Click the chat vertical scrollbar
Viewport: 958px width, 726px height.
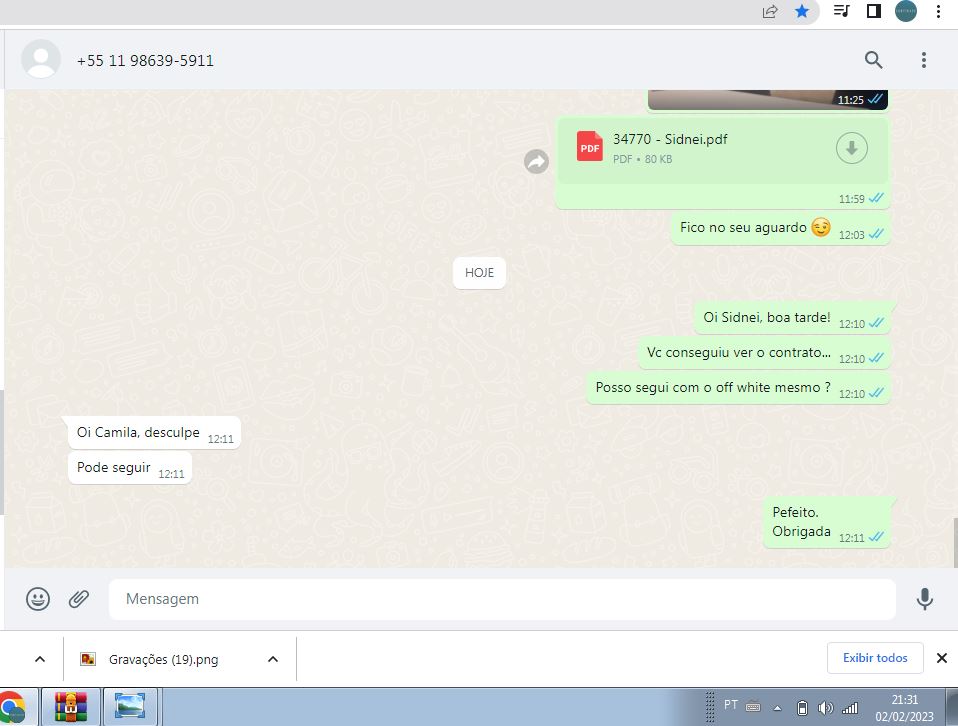tap(955, 541)
